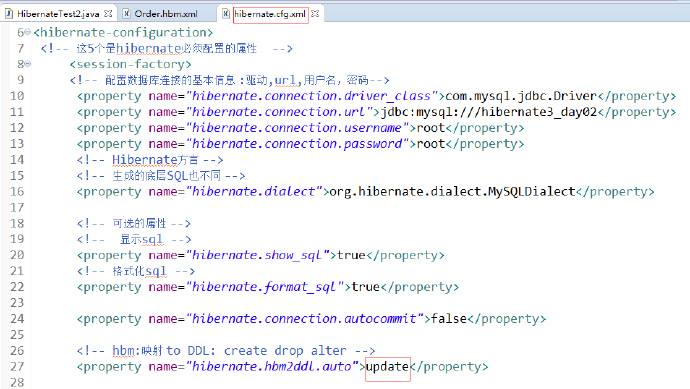Click org.hibernate.dialect.MySQLDialect text
The height and width of the screenshot is (389, 690).
pos(452,191)
